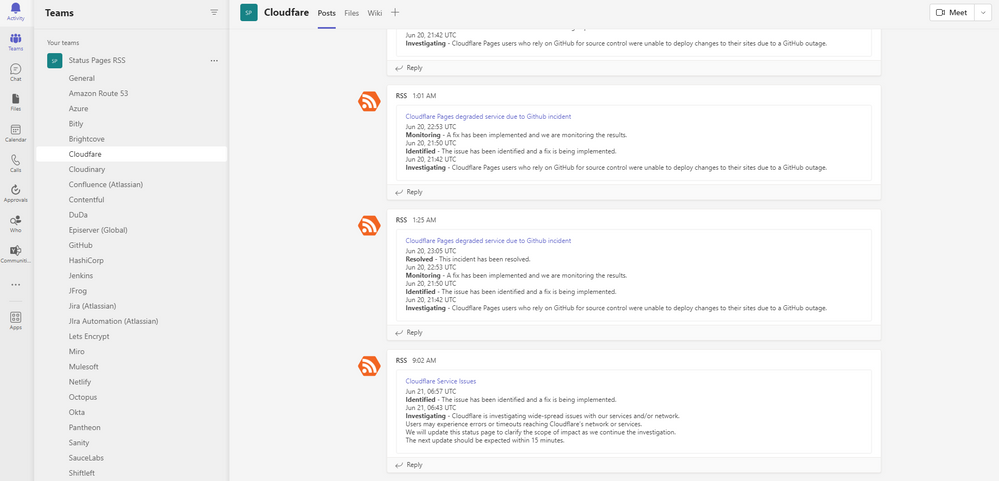Select the Cloudfare channel in list
Viewport: 999px width, 481px height.
click(131, 154)
